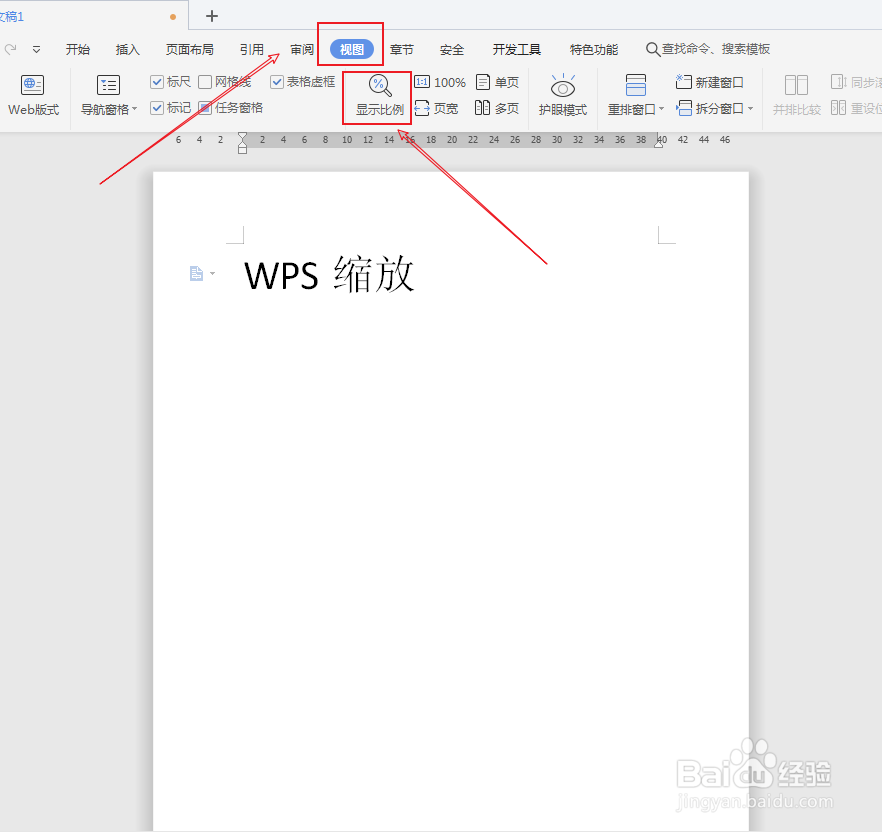Image resolution: width=882 pixels, height=832 pixels.
Task: Click the right indent marker on ruler
Action: 658,144
